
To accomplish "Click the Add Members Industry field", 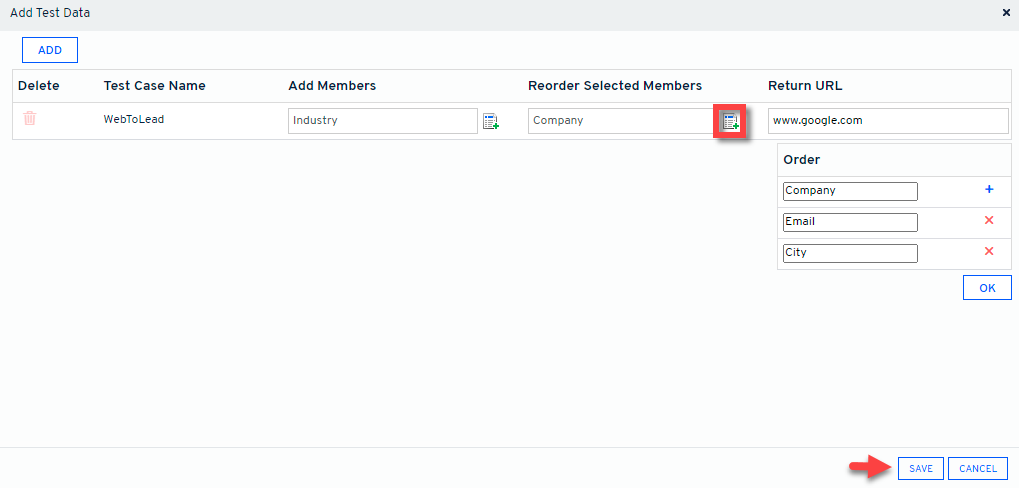I will (382, 121).
